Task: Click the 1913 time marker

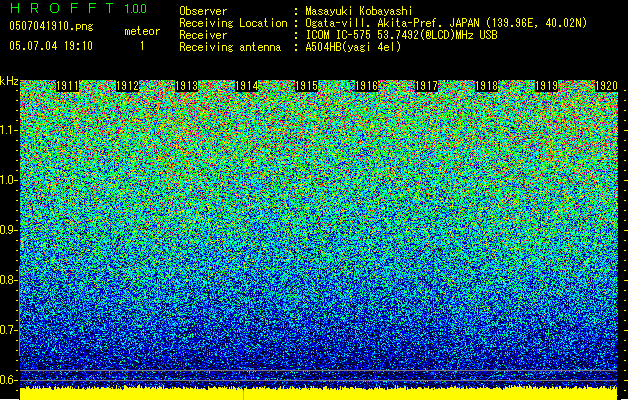Action: pyautogui.click(x=187, y=86)
